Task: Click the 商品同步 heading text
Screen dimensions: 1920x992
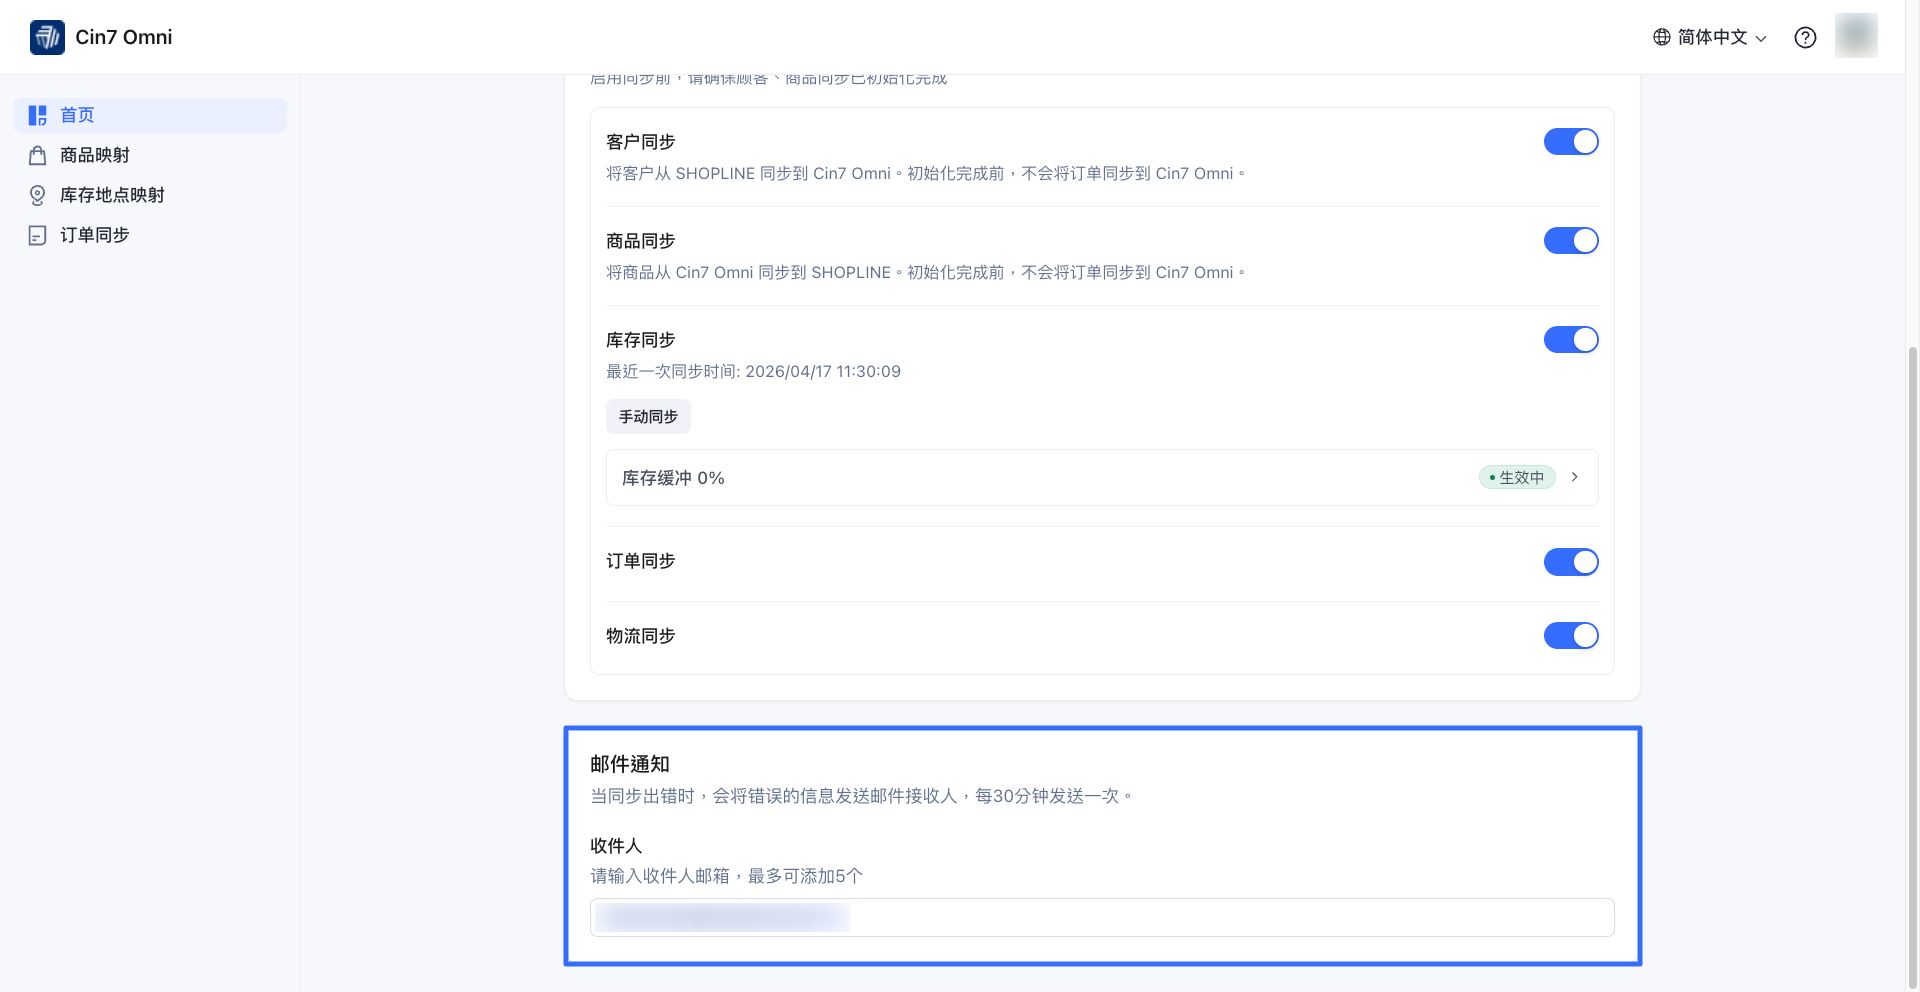Action: coord(641,241)
